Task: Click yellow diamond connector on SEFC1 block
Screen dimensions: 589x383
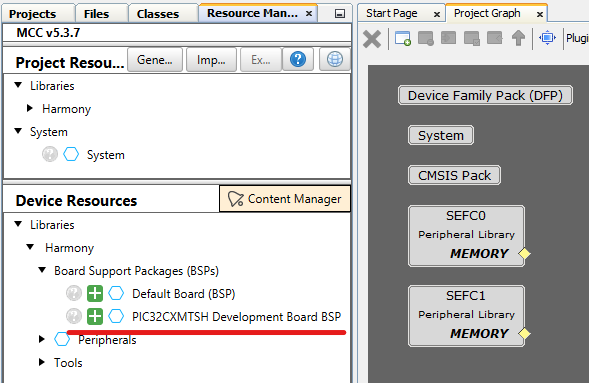Action: coord(524,333)
